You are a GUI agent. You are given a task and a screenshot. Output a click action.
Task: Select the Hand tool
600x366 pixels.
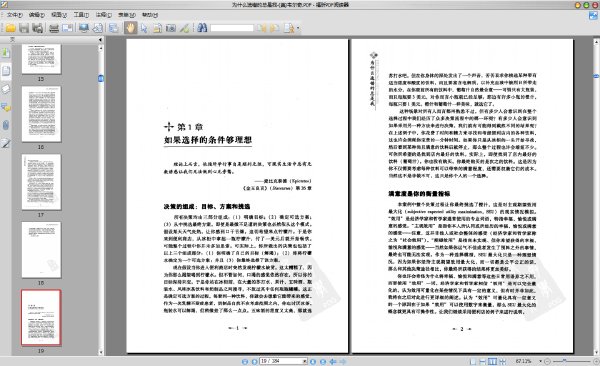tap(130, 28)
